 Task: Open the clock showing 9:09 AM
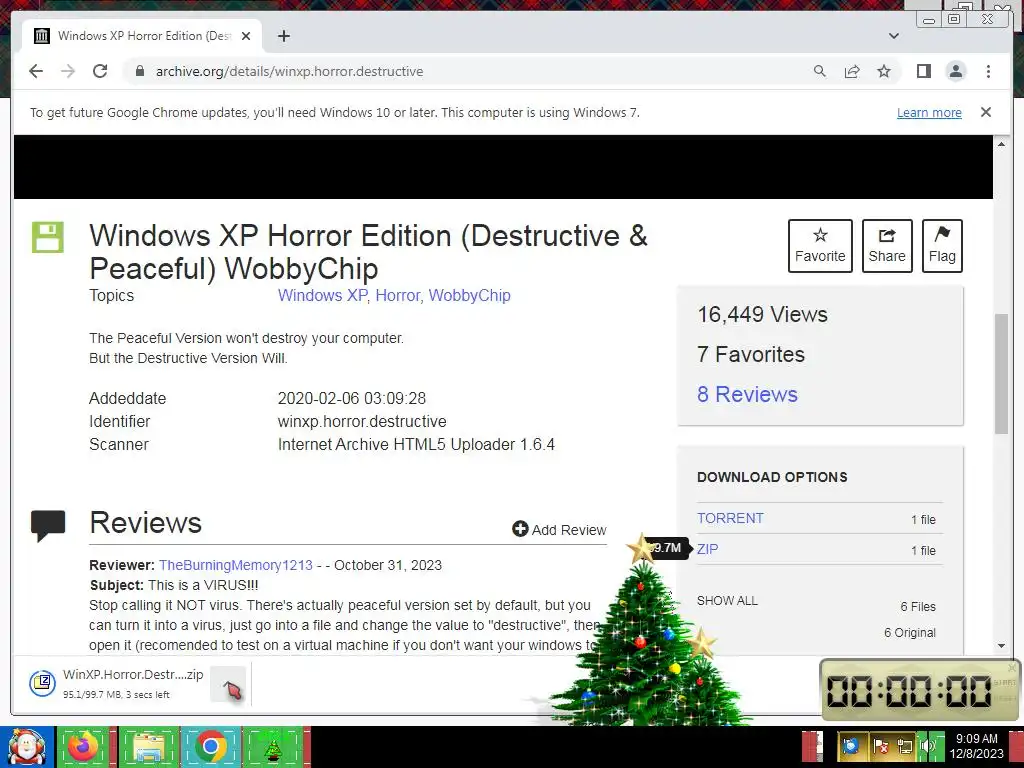coord(976,746)
